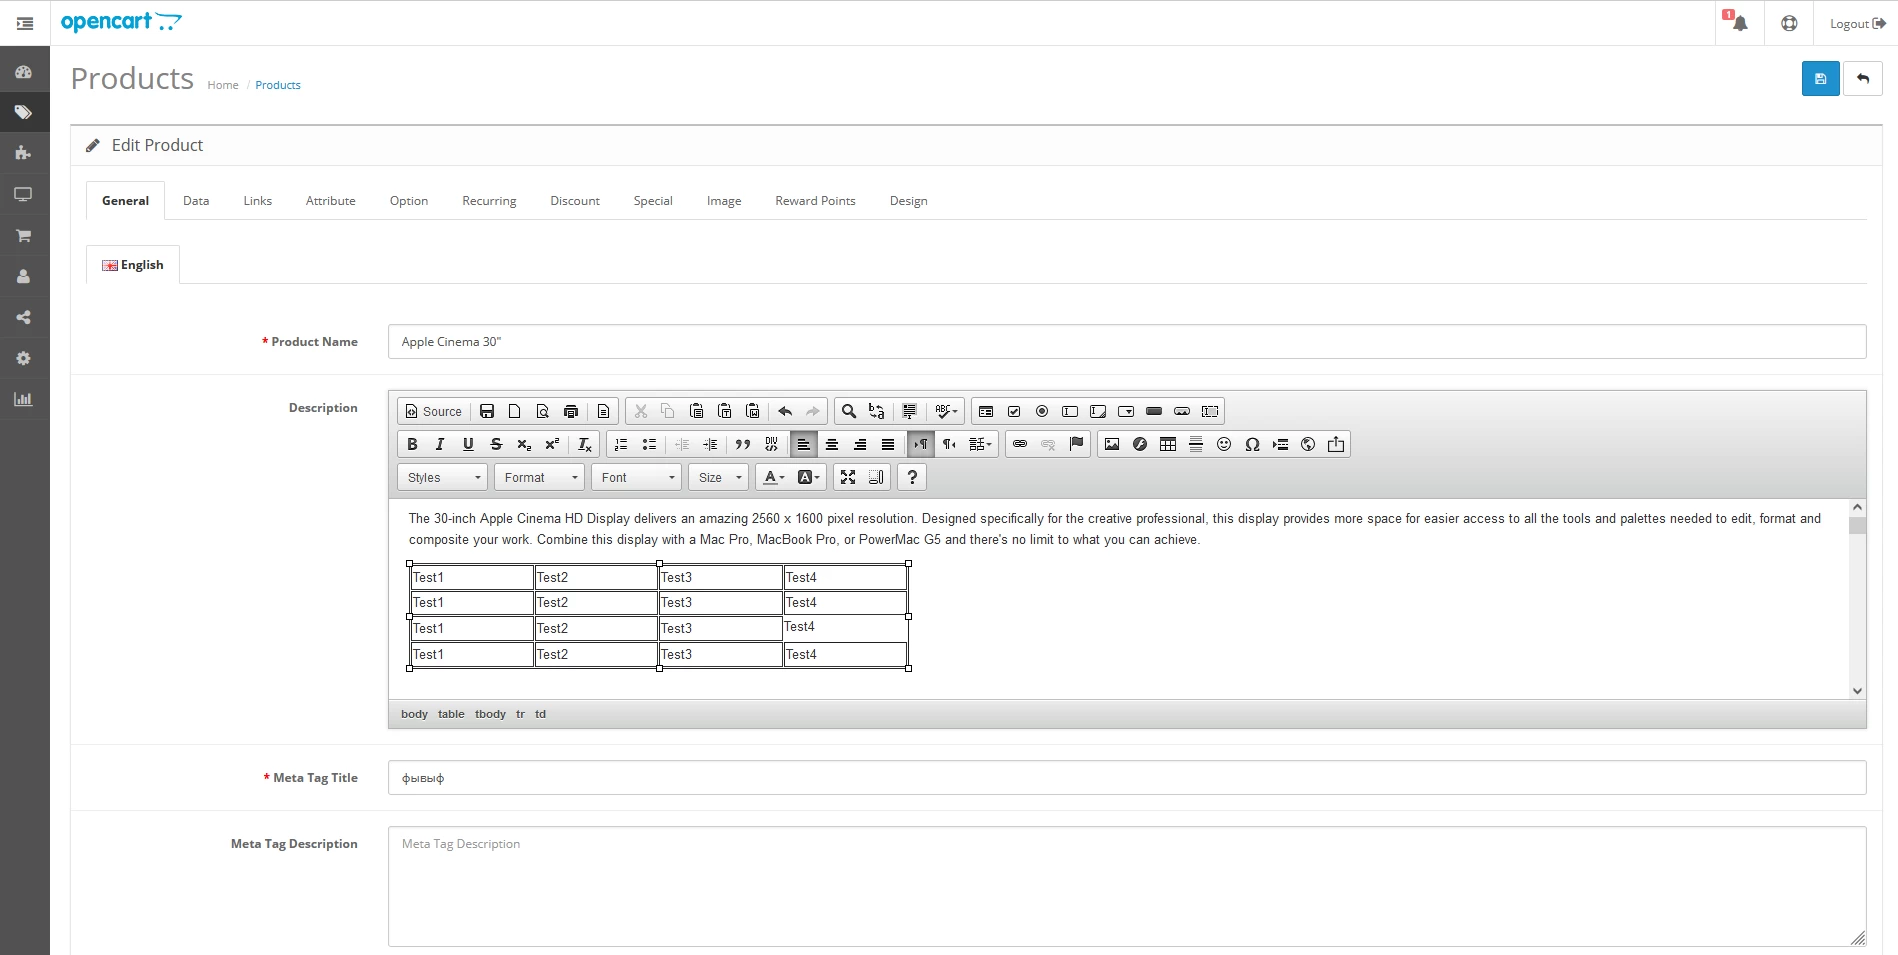This screenshot has height=955, width=1898.
Task: Open the Styles dropdown
Action: pyautogui.click(x=443, y=477)
